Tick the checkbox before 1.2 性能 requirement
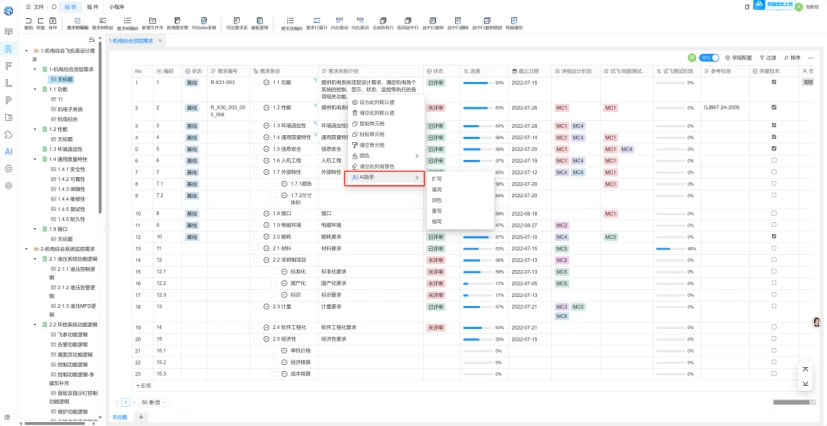 point(256,107)
